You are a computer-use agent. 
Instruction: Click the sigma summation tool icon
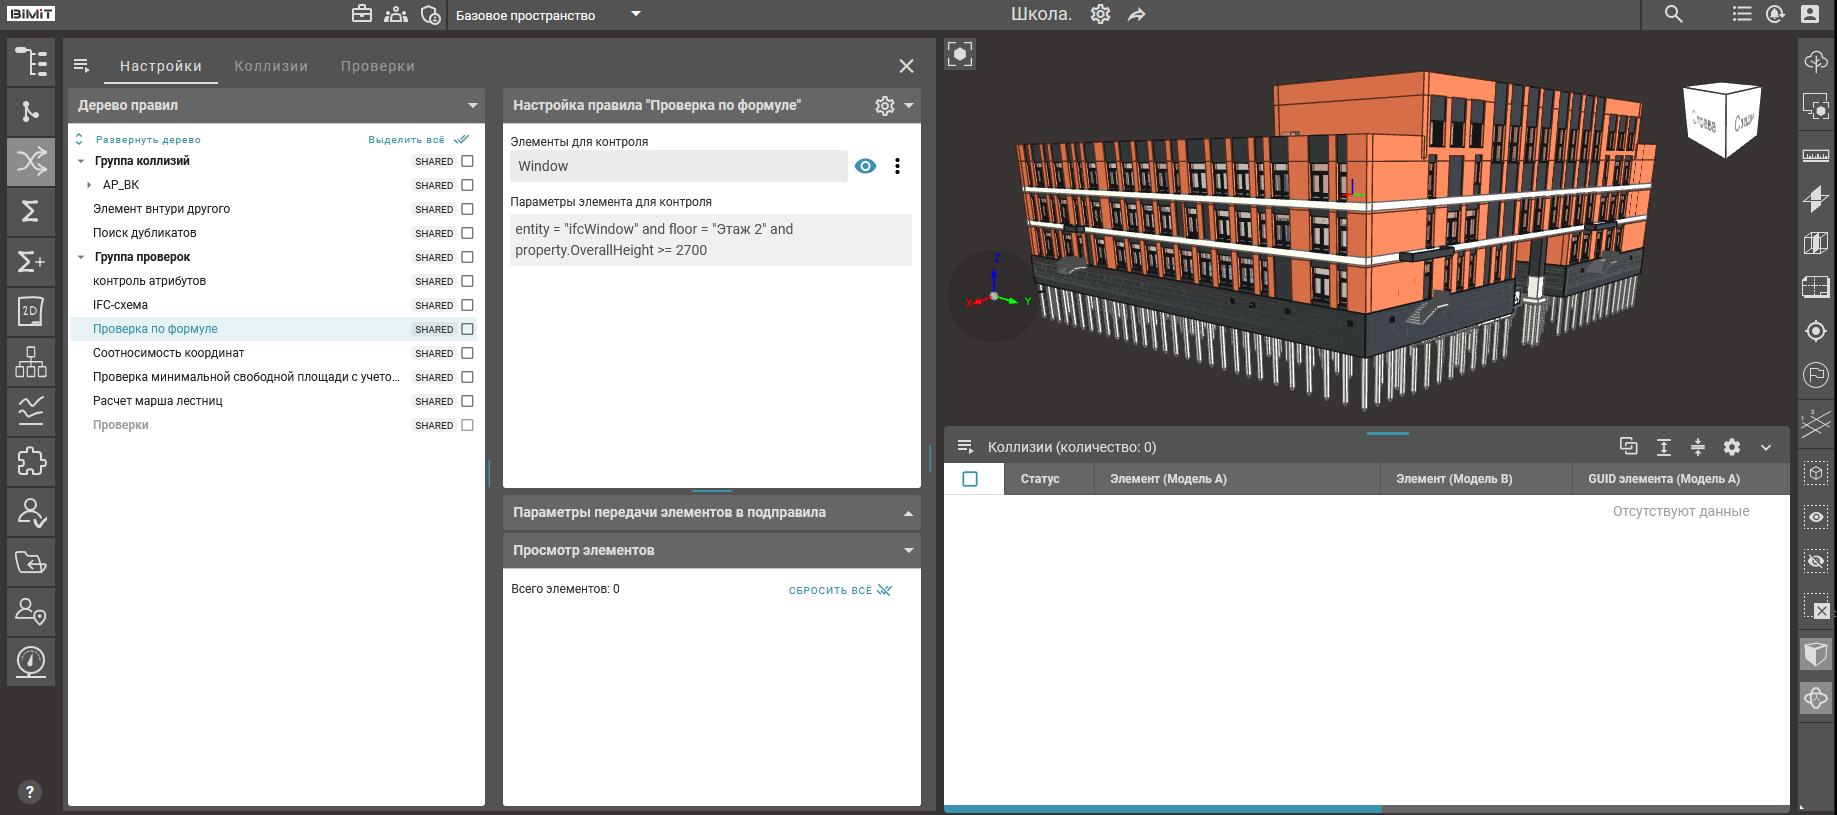pos(31,211)
